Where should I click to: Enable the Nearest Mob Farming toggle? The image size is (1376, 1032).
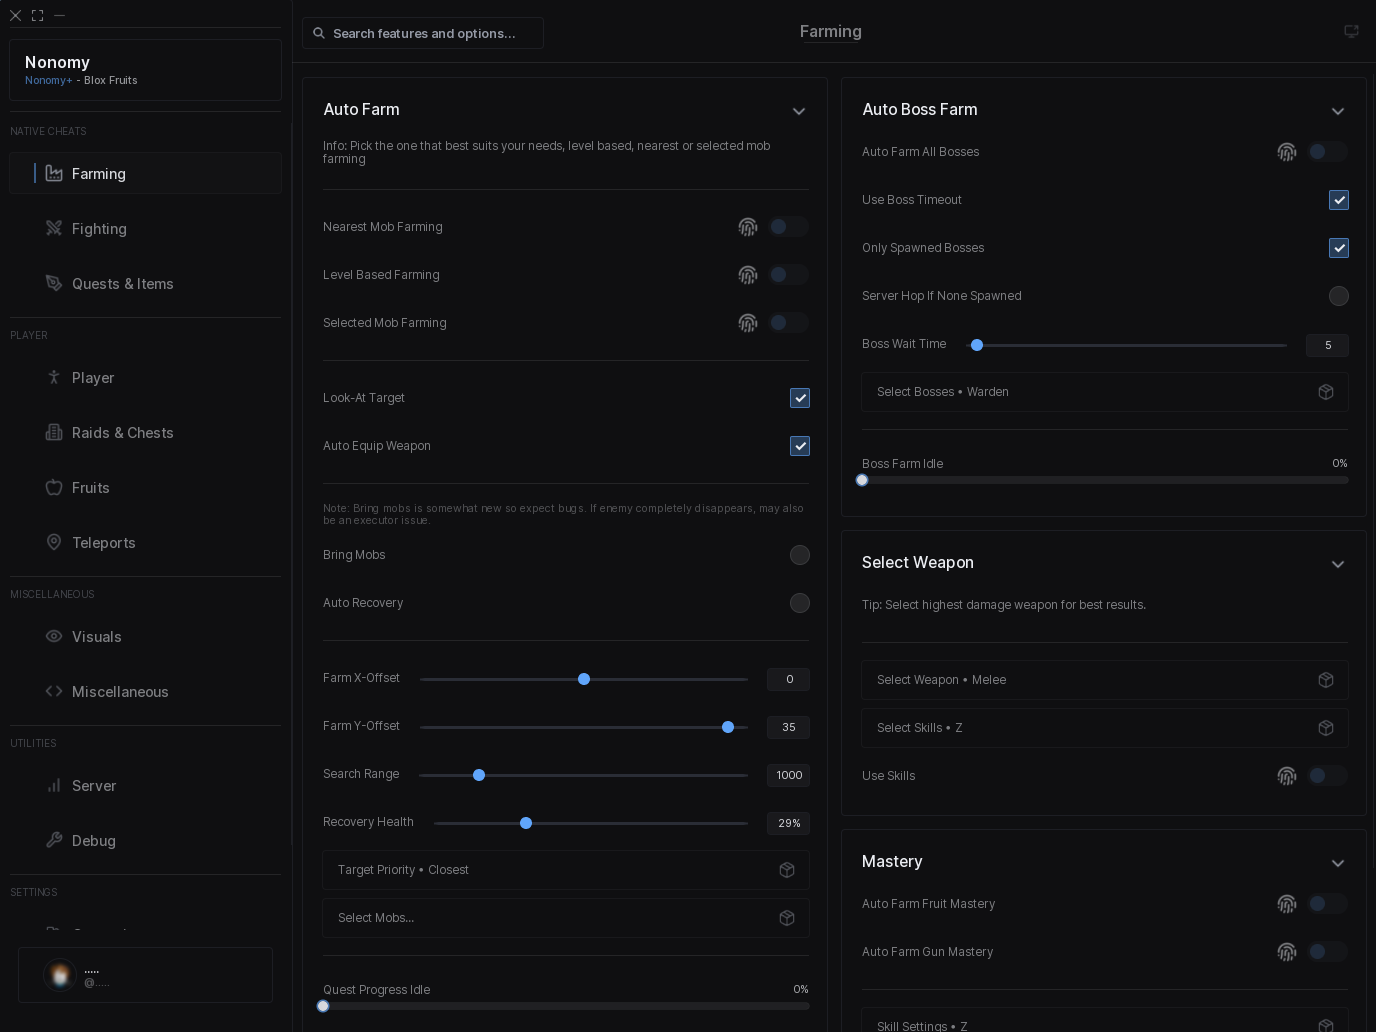[x=788, y=227]
